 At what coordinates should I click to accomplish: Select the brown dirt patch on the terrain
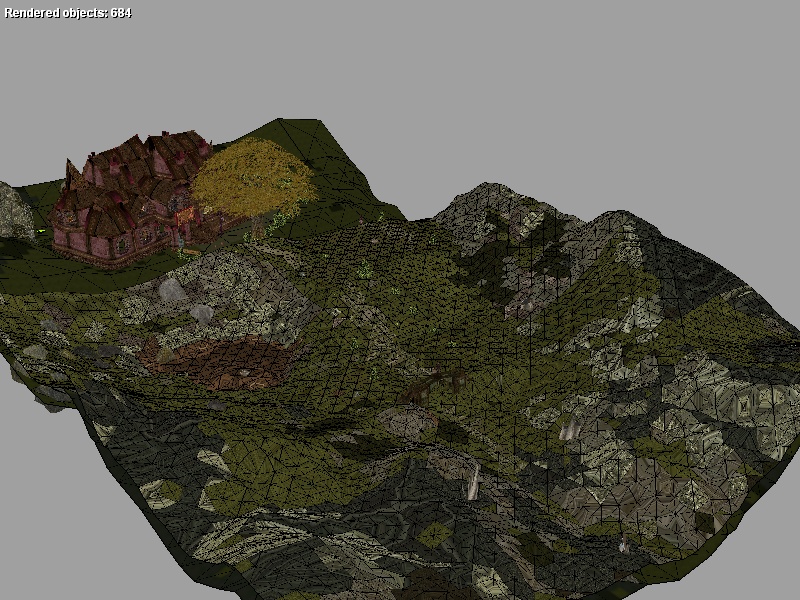click(x=220, y=360)
